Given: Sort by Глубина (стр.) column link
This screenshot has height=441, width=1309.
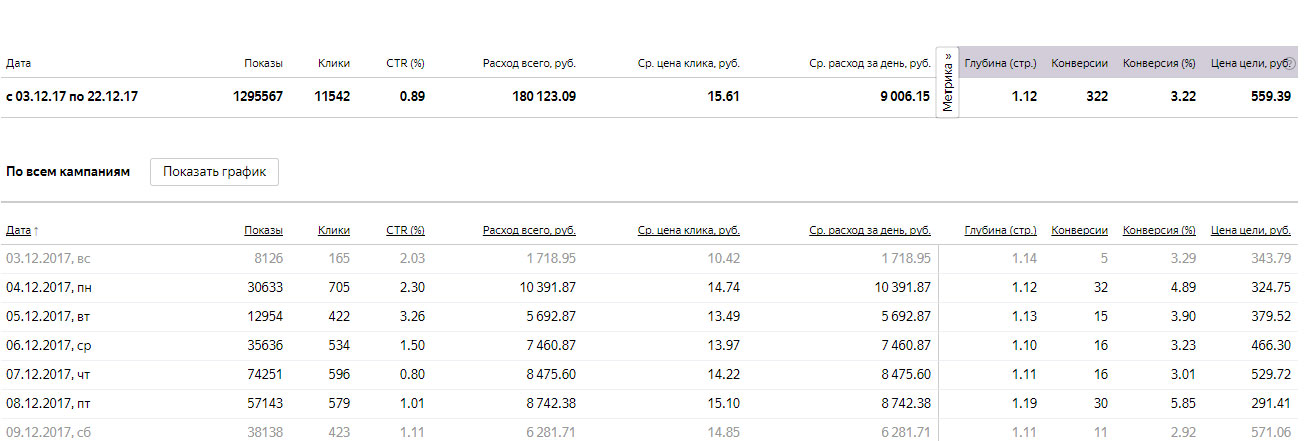Looking at the screenshot, I should [x=1000, y=230].
